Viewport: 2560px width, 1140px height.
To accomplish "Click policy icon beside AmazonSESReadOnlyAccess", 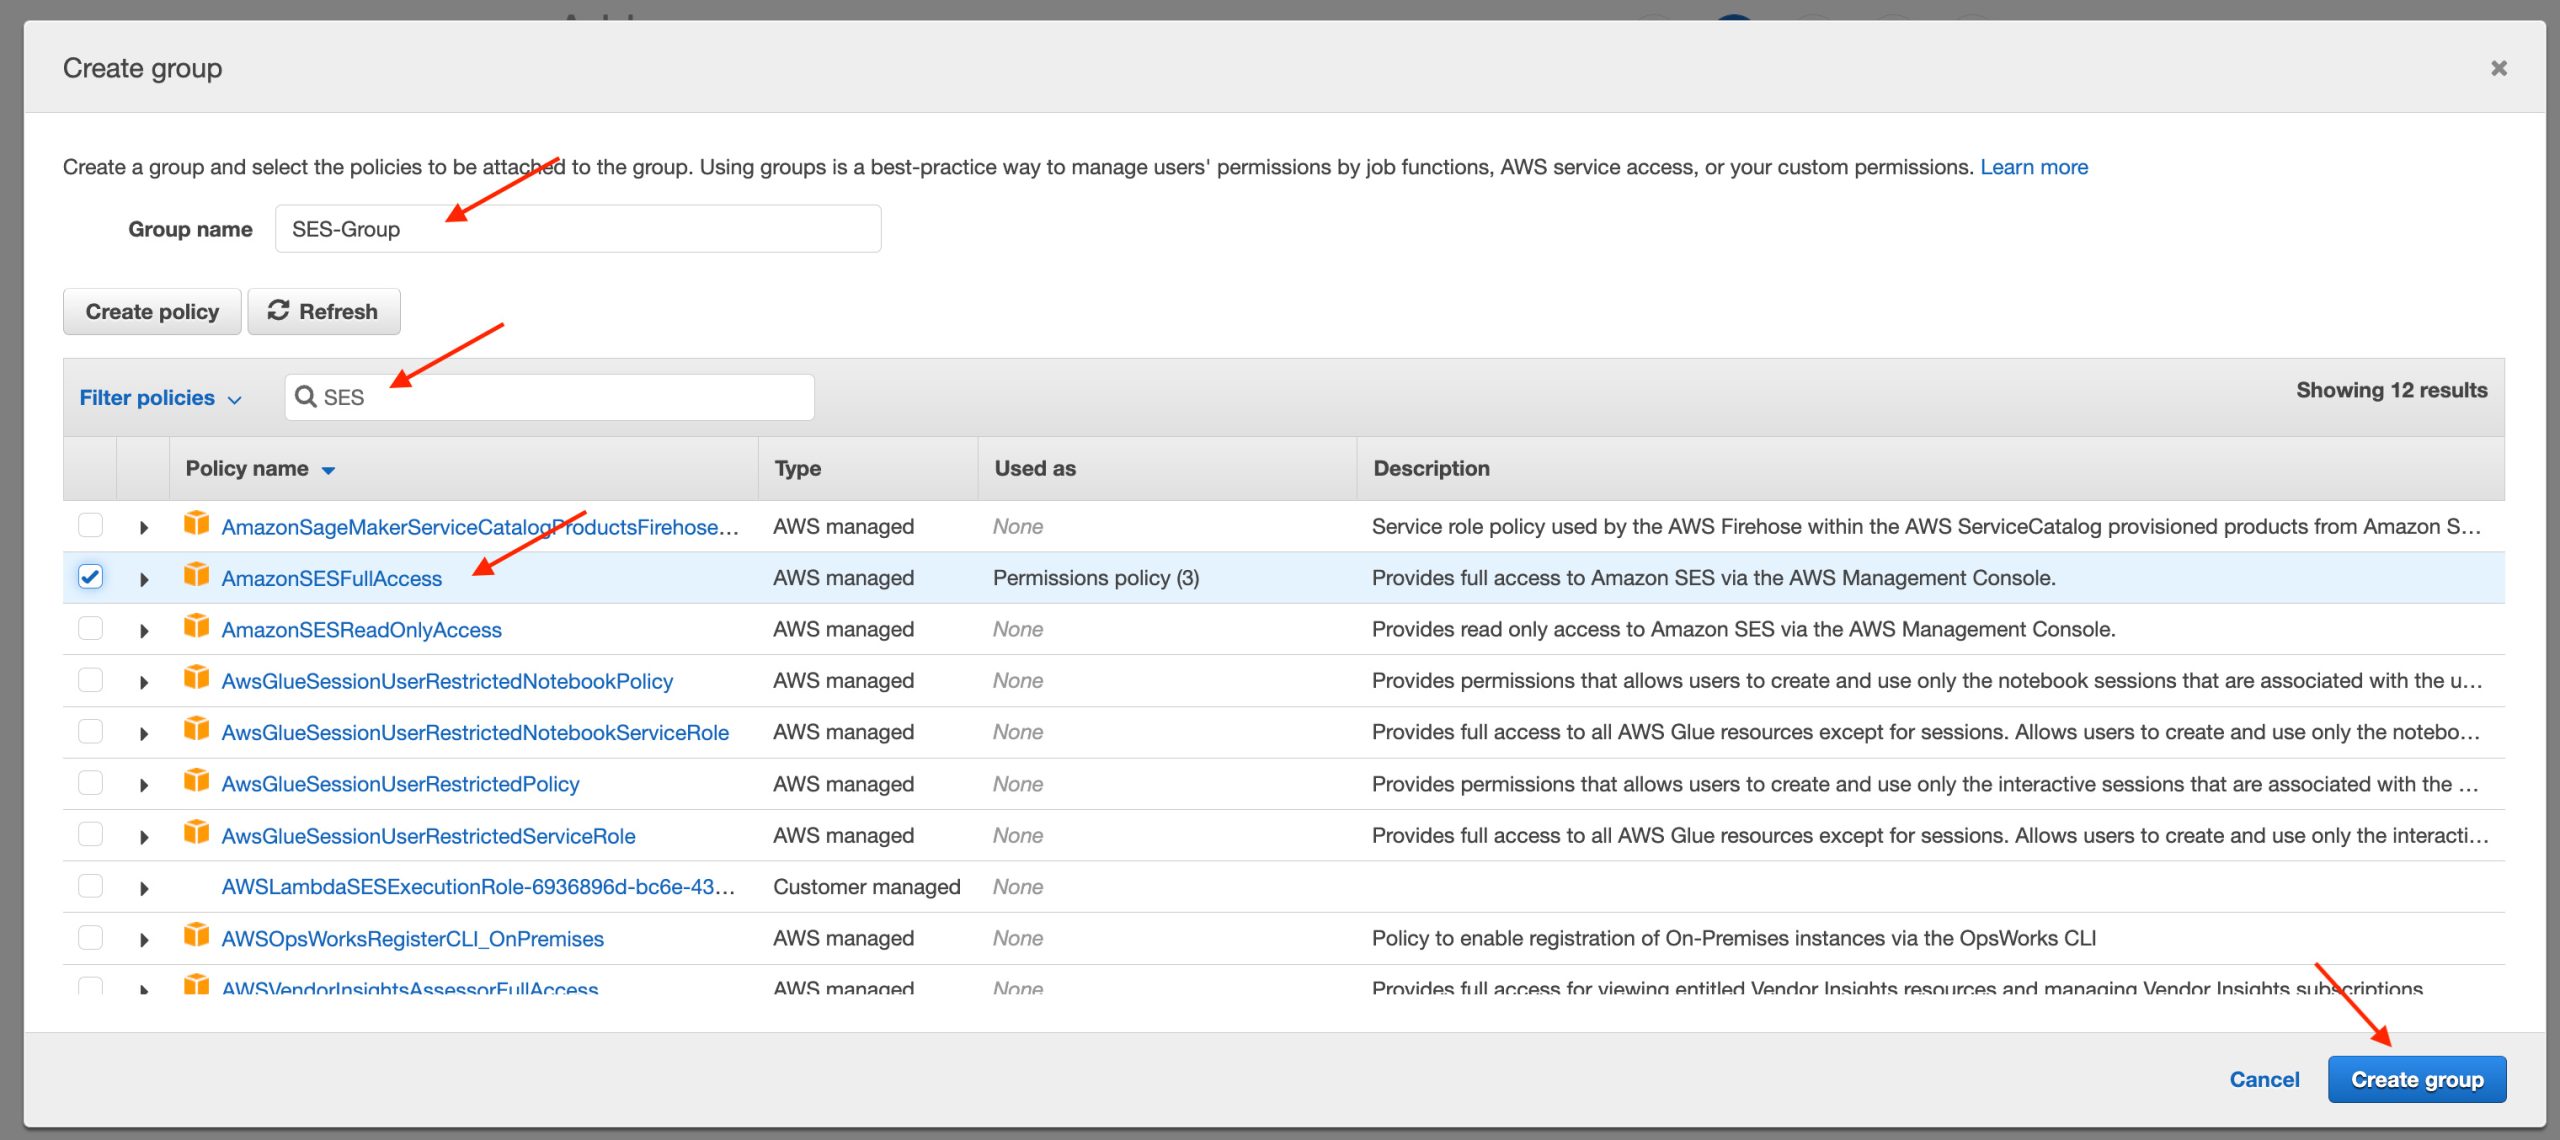I will coord(197,627).
